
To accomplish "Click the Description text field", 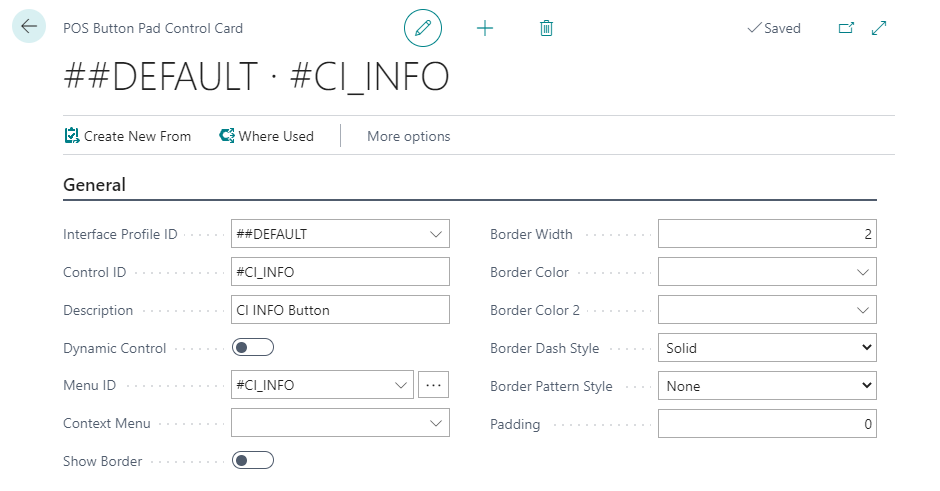I will click(x=340, y=310).
